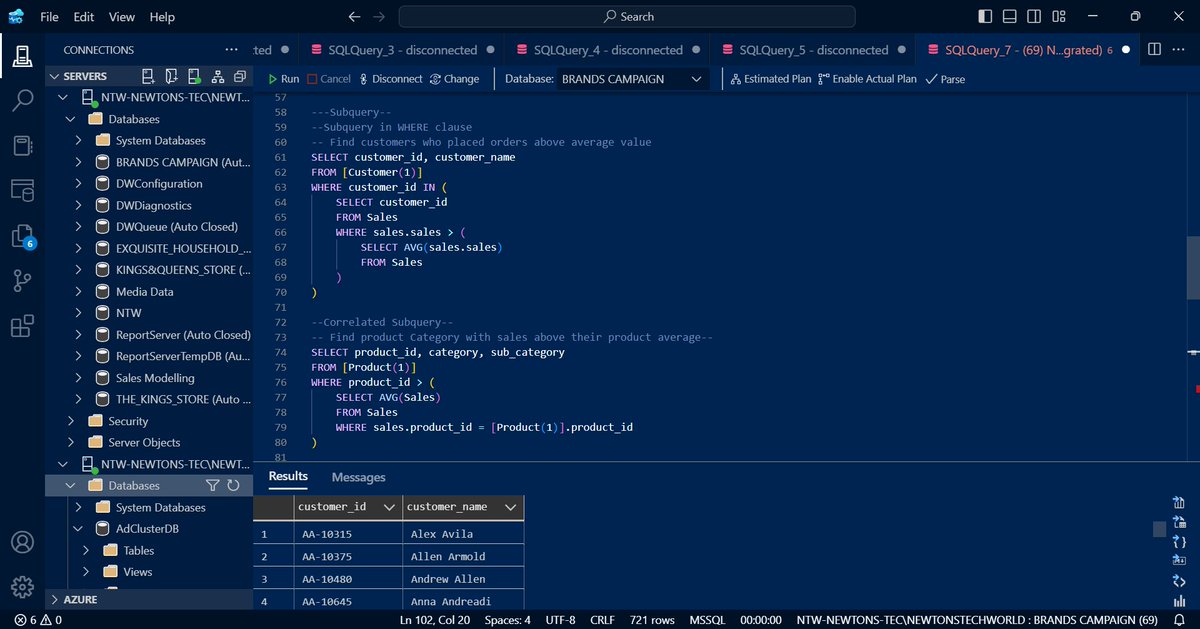Screen dimensions: 1200x629
Task: Click Change connection button
Action: point(454,79)
